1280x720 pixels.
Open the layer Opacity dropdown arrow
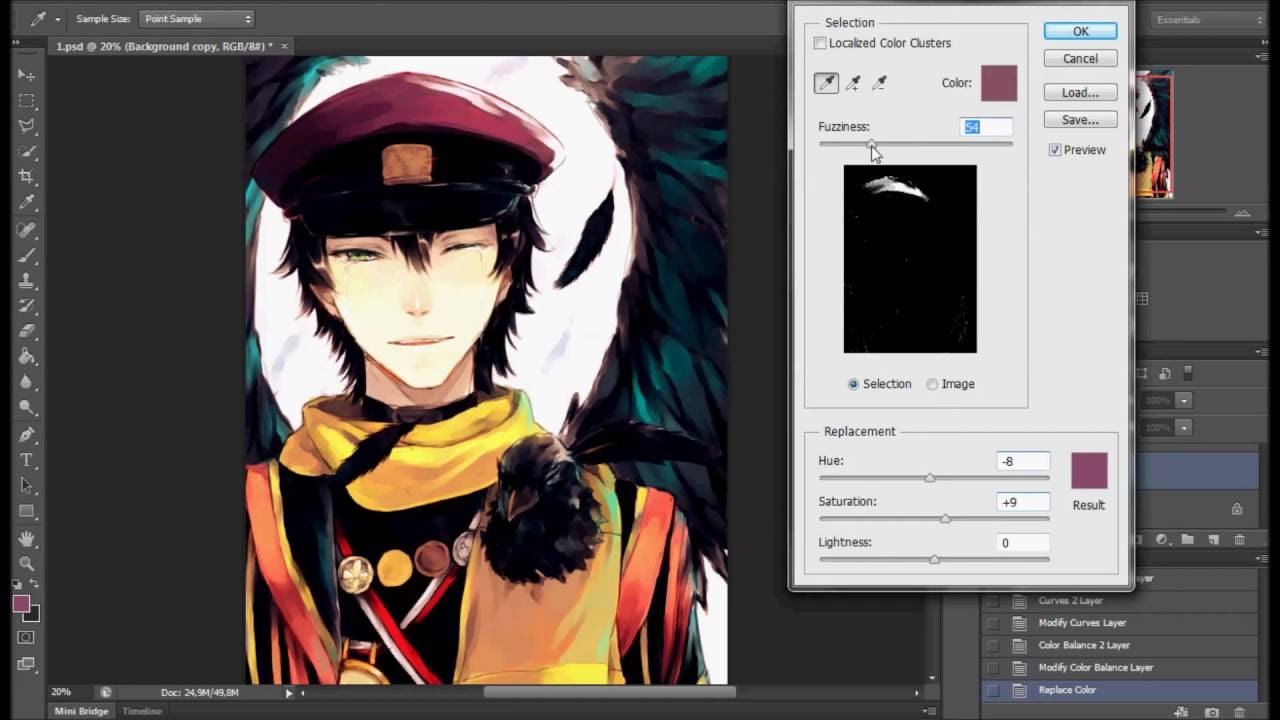click(1183, 400)
